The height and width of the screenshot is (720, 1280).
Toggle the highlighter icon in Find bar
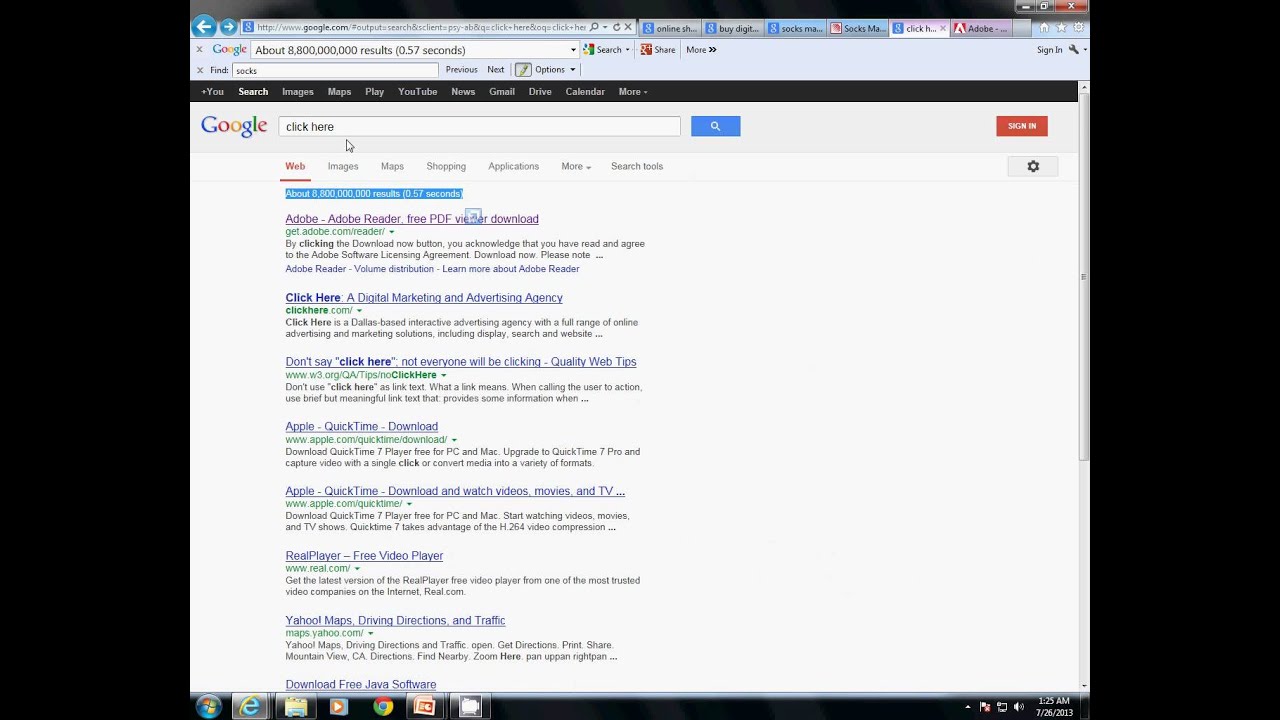[523, 70]
